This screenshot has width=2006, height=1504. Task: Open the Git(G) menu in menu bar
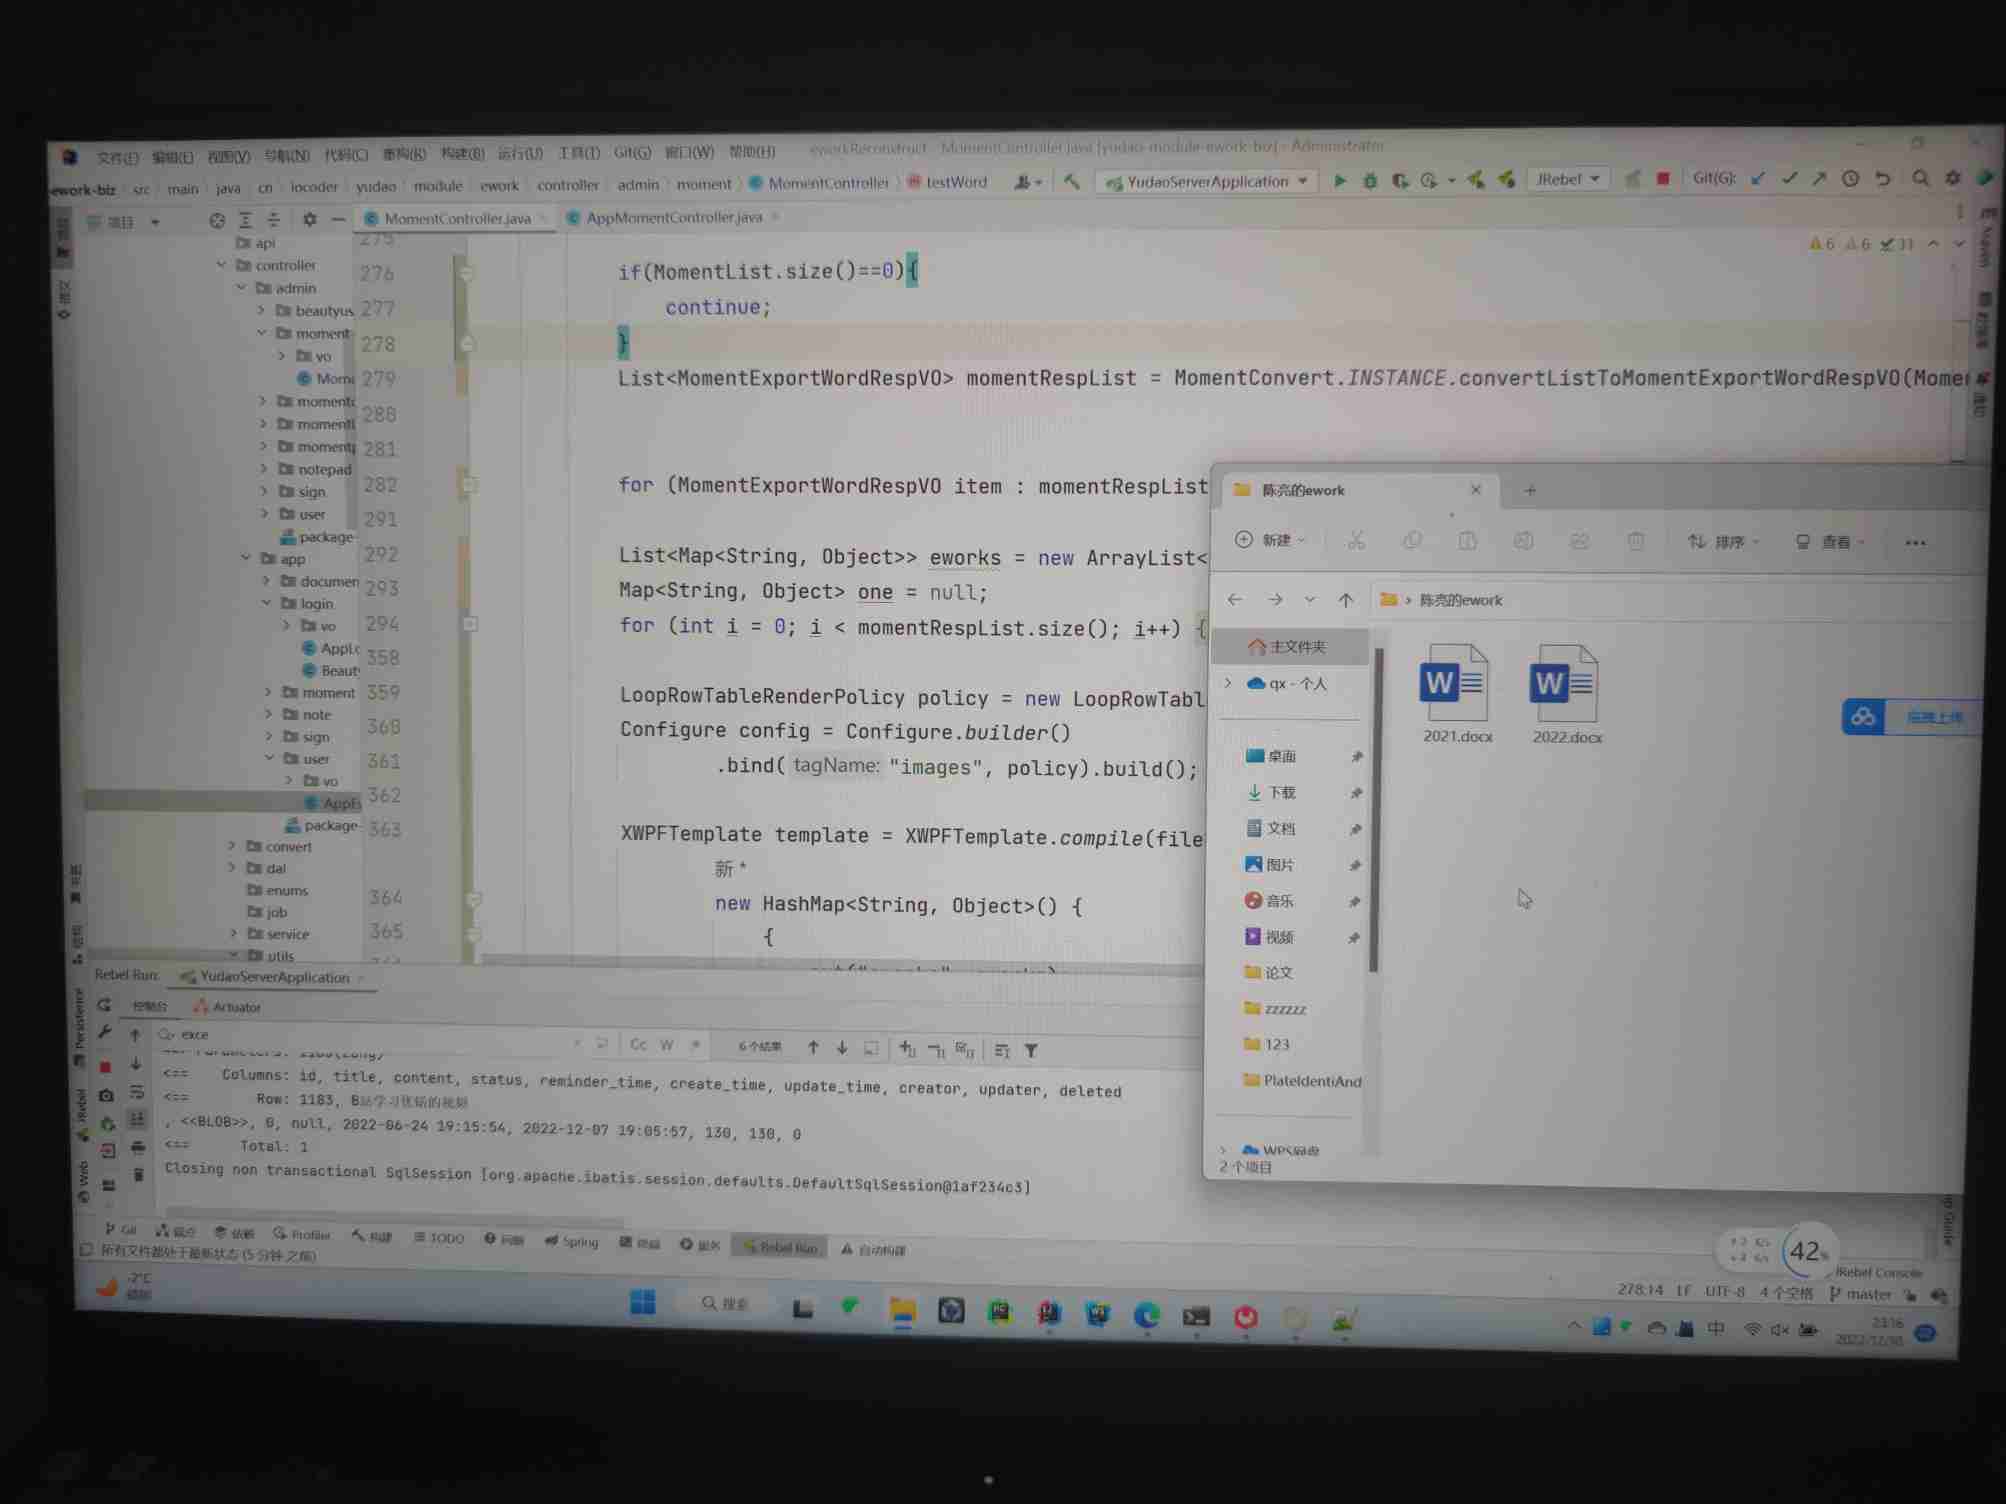tap(631, 153)
